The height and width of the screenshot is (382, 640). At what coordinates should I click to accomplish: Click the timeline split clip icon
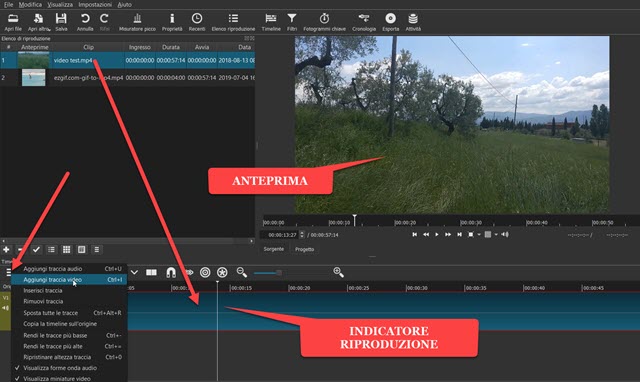(x=151, y=272)
